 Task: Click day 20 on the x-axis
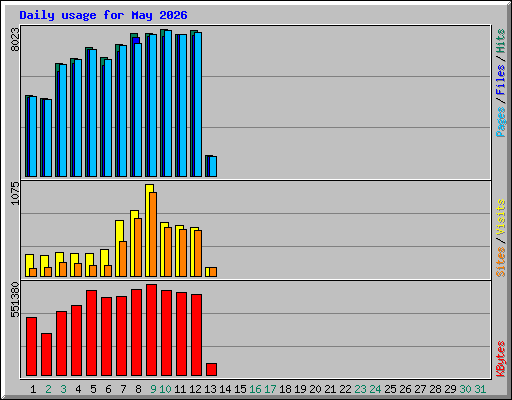tap(315, 389)
